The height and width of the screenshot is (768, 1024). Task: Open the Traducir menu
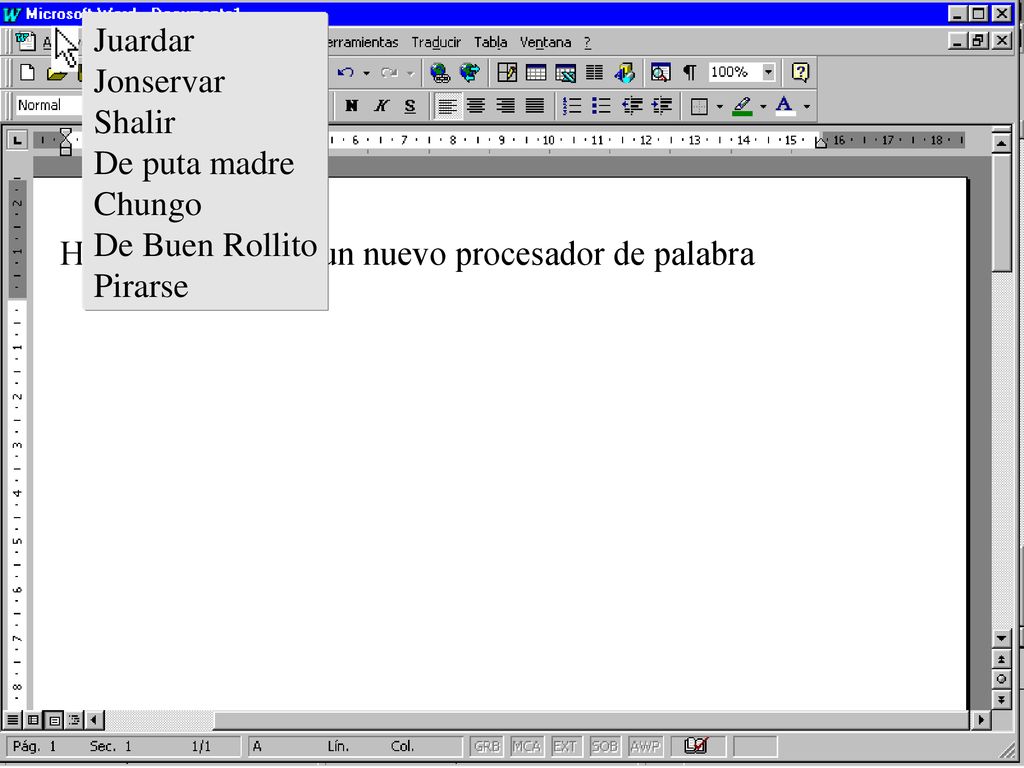click(436, 42)
